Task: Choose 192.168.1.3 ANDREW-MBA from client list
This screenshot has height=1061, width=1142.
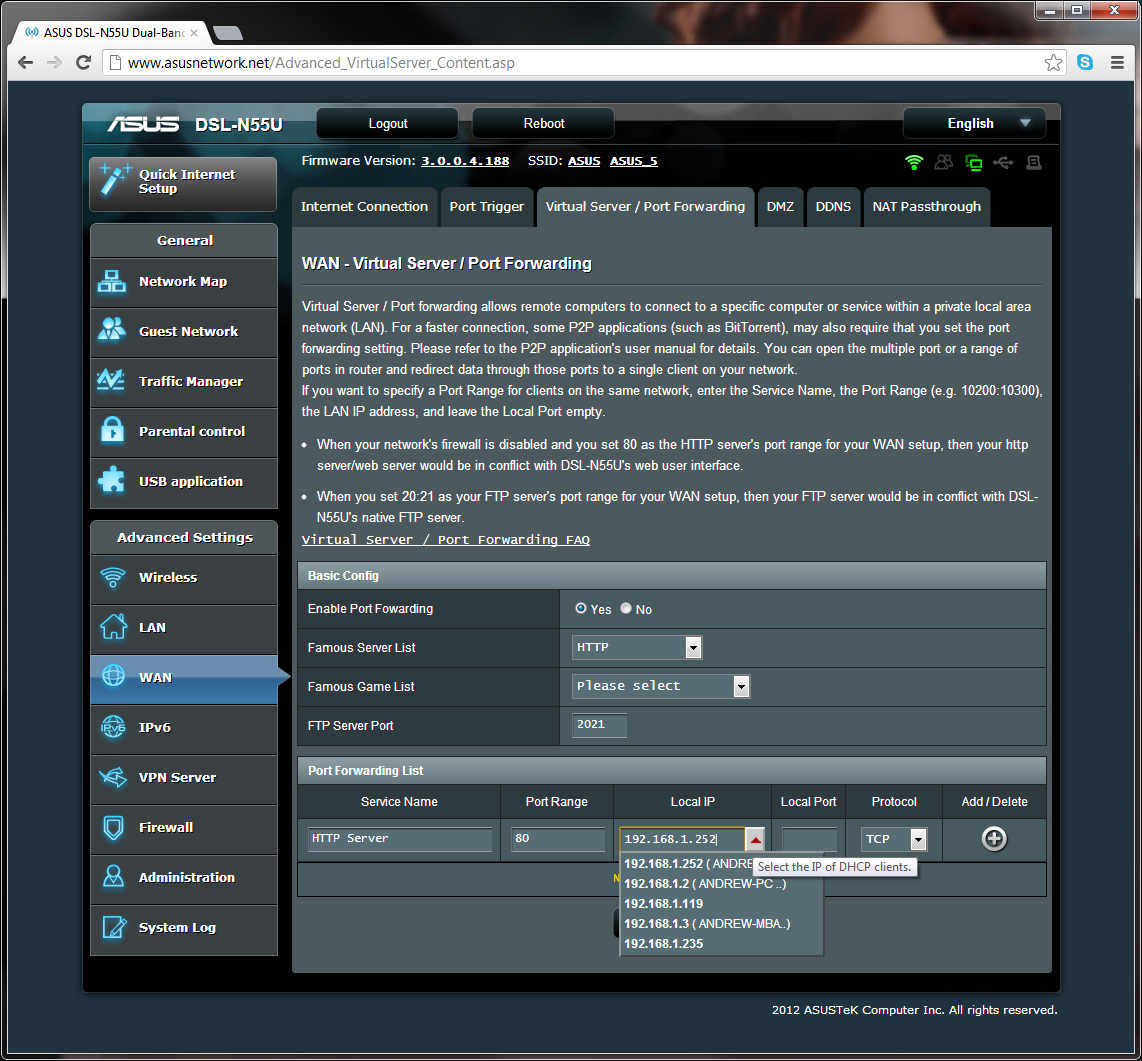Action: coord(721,923)
